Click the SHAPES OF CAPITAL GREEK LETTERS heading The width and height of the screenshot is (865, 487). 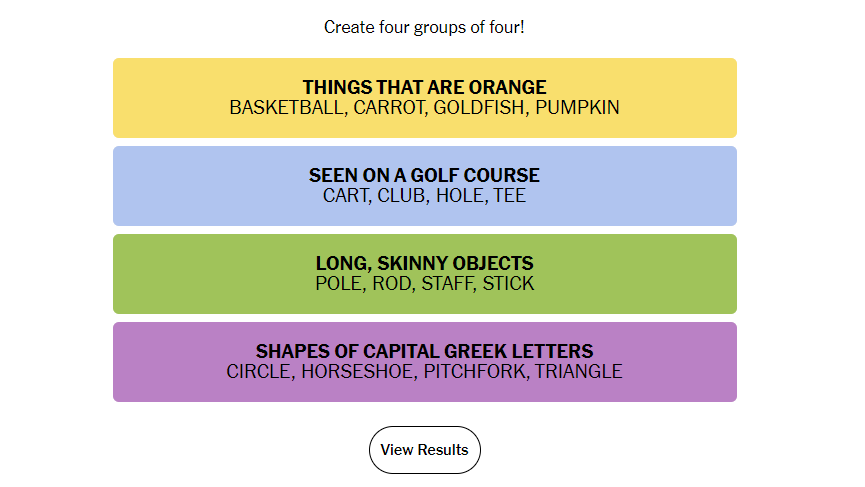coord(424,351)
